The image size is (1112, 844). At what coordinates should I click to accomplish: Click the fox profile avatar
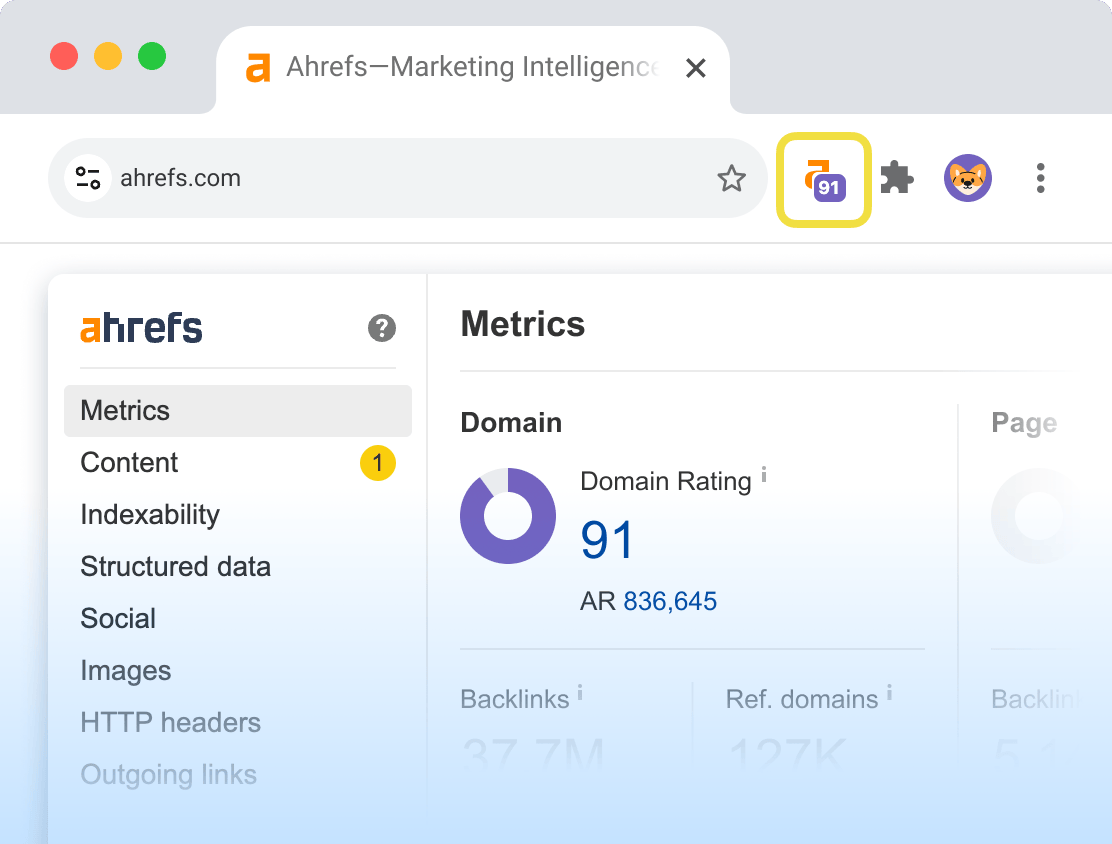pos(967,179)
